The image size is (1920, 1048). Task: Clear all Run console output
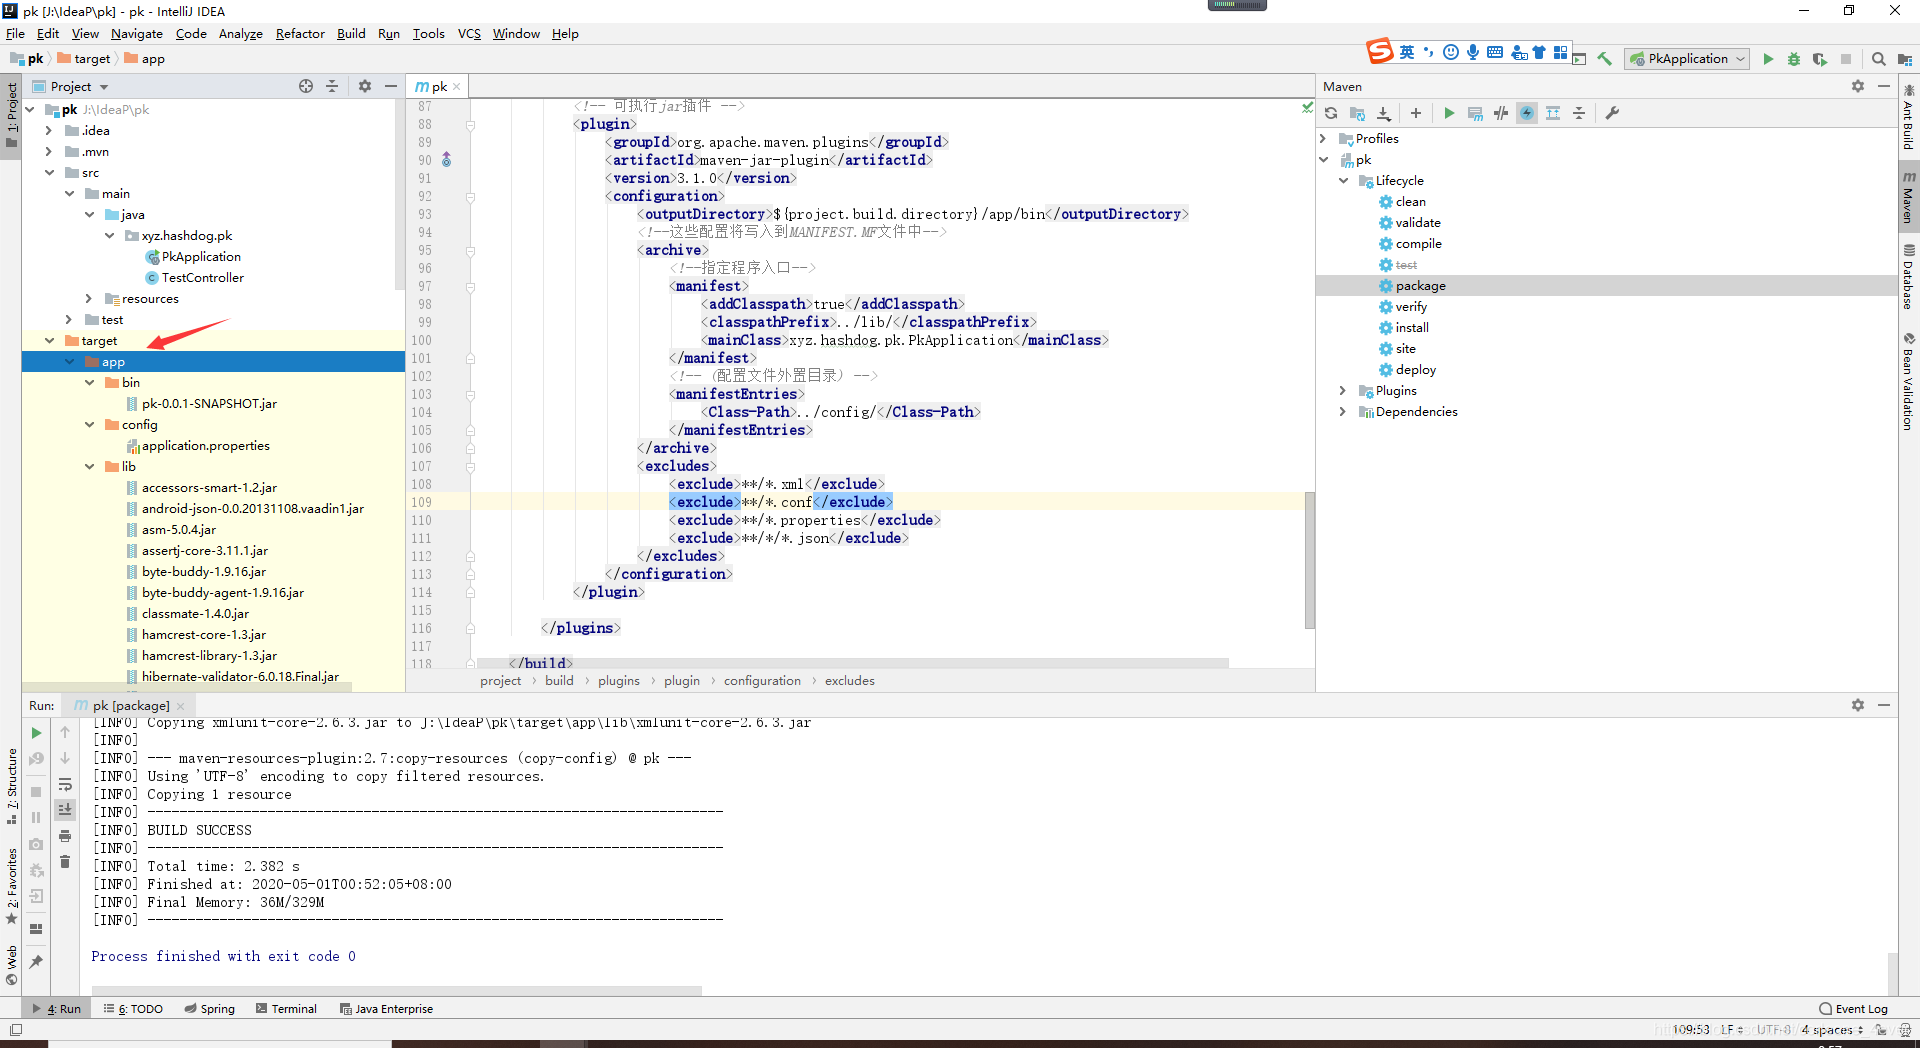pos(65,862)
